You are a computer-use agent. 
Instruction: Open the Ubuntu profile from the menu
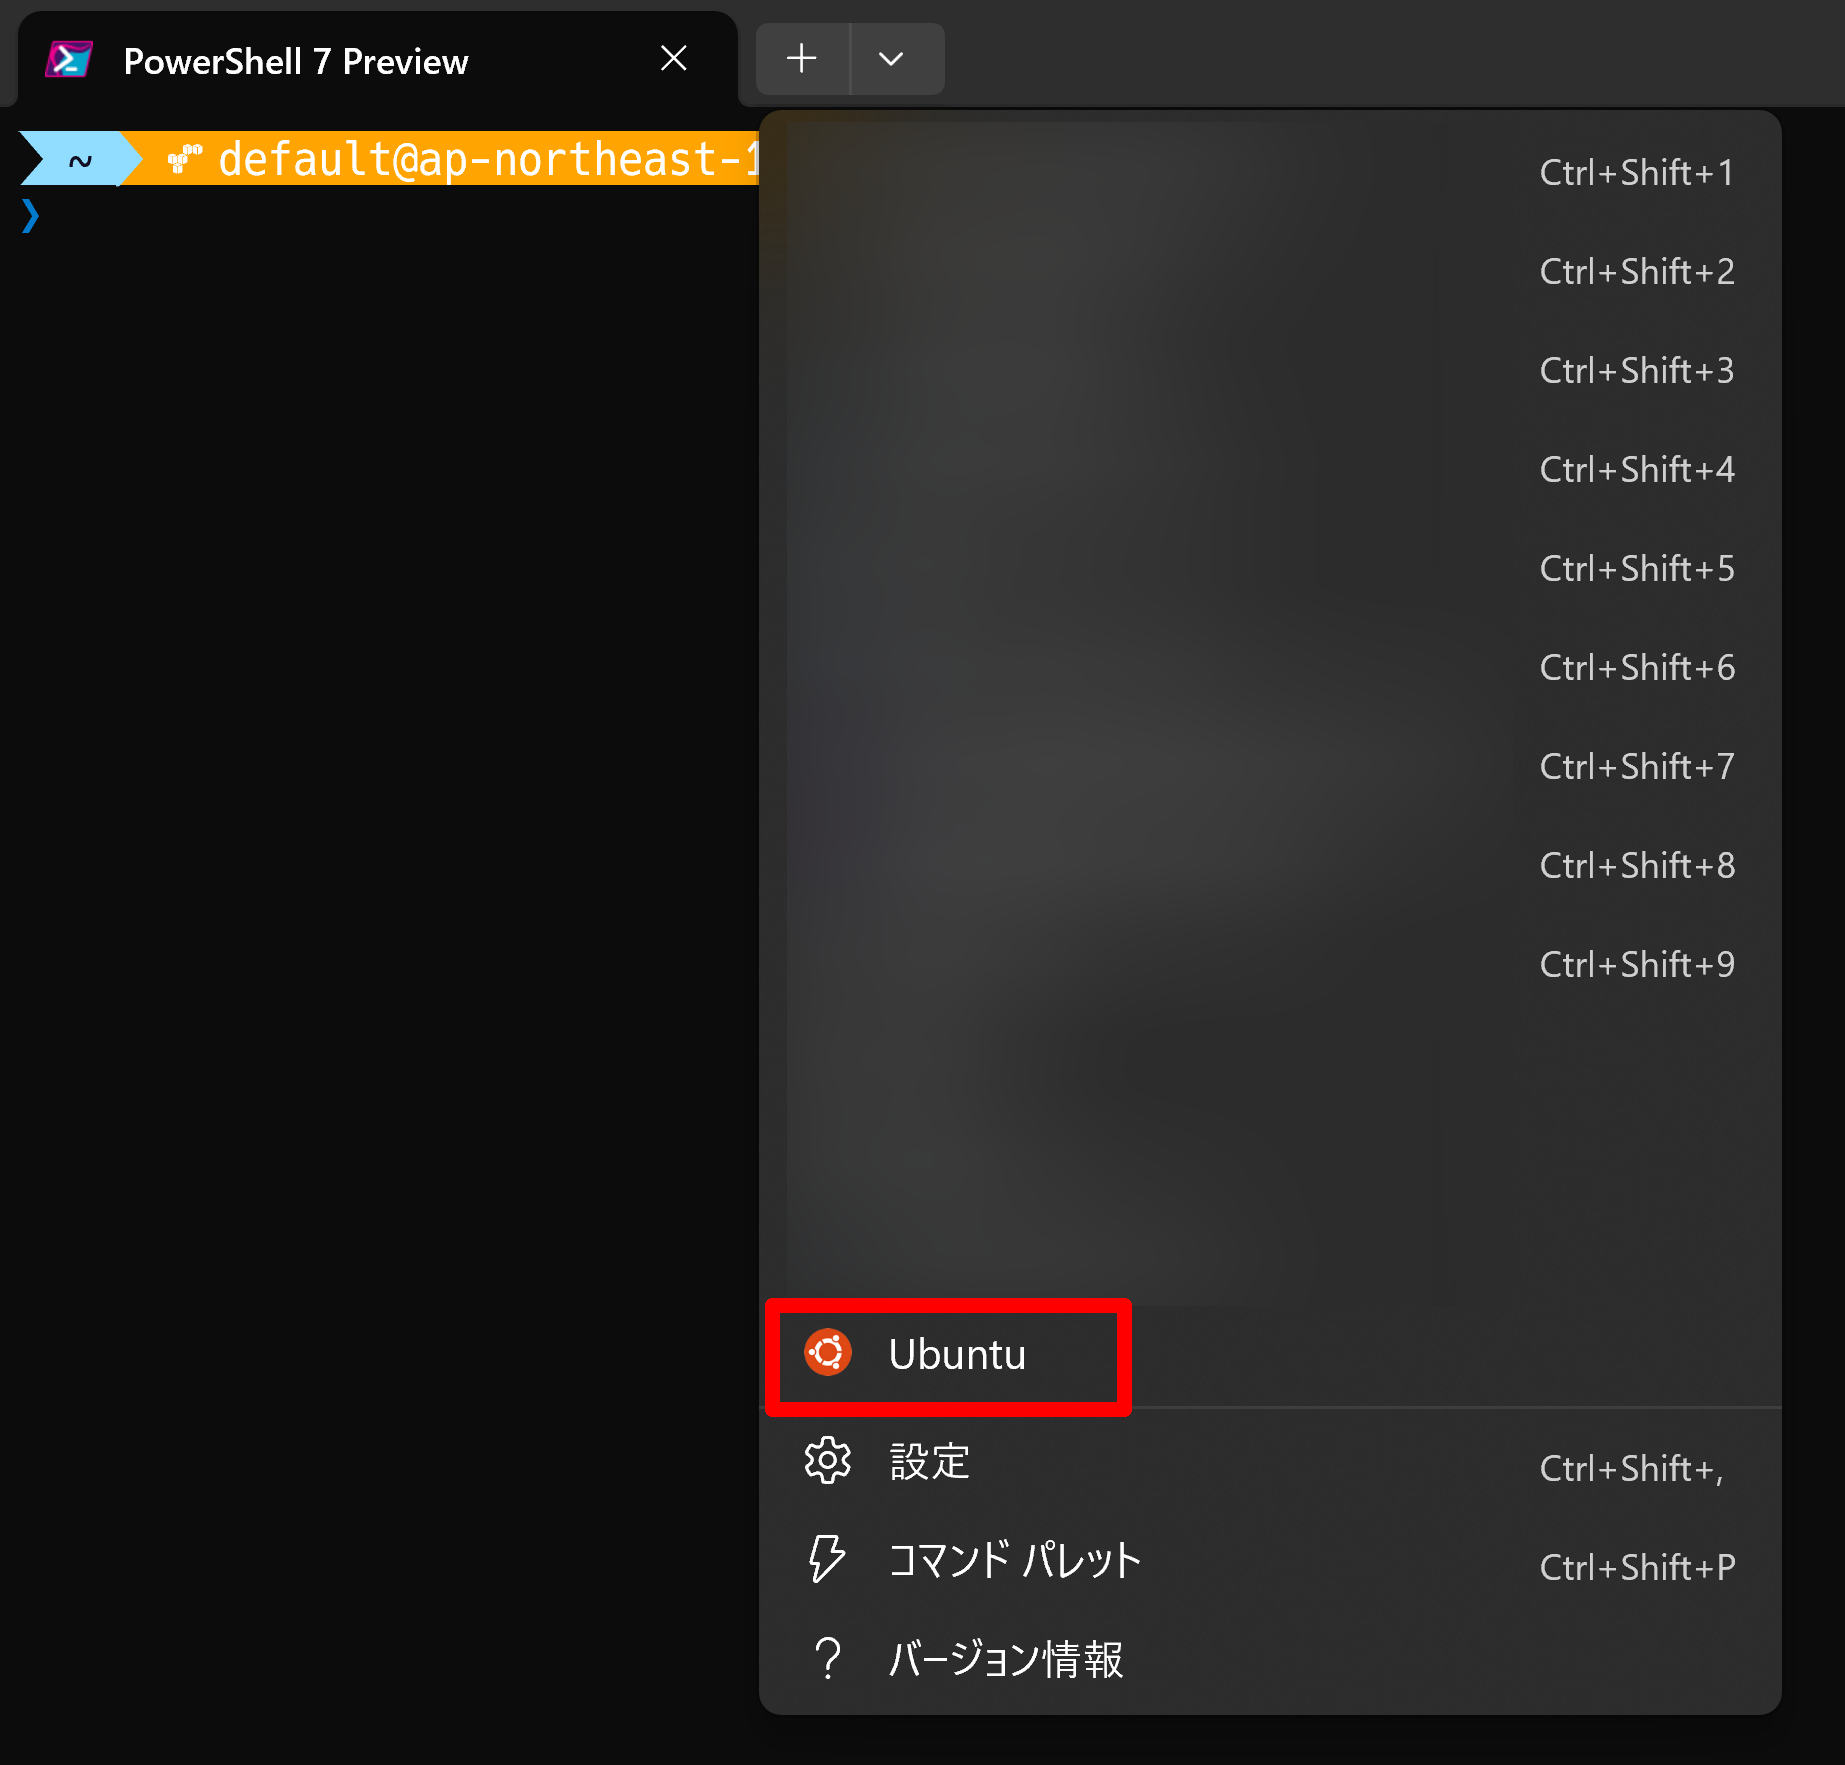[1270, 1355]
